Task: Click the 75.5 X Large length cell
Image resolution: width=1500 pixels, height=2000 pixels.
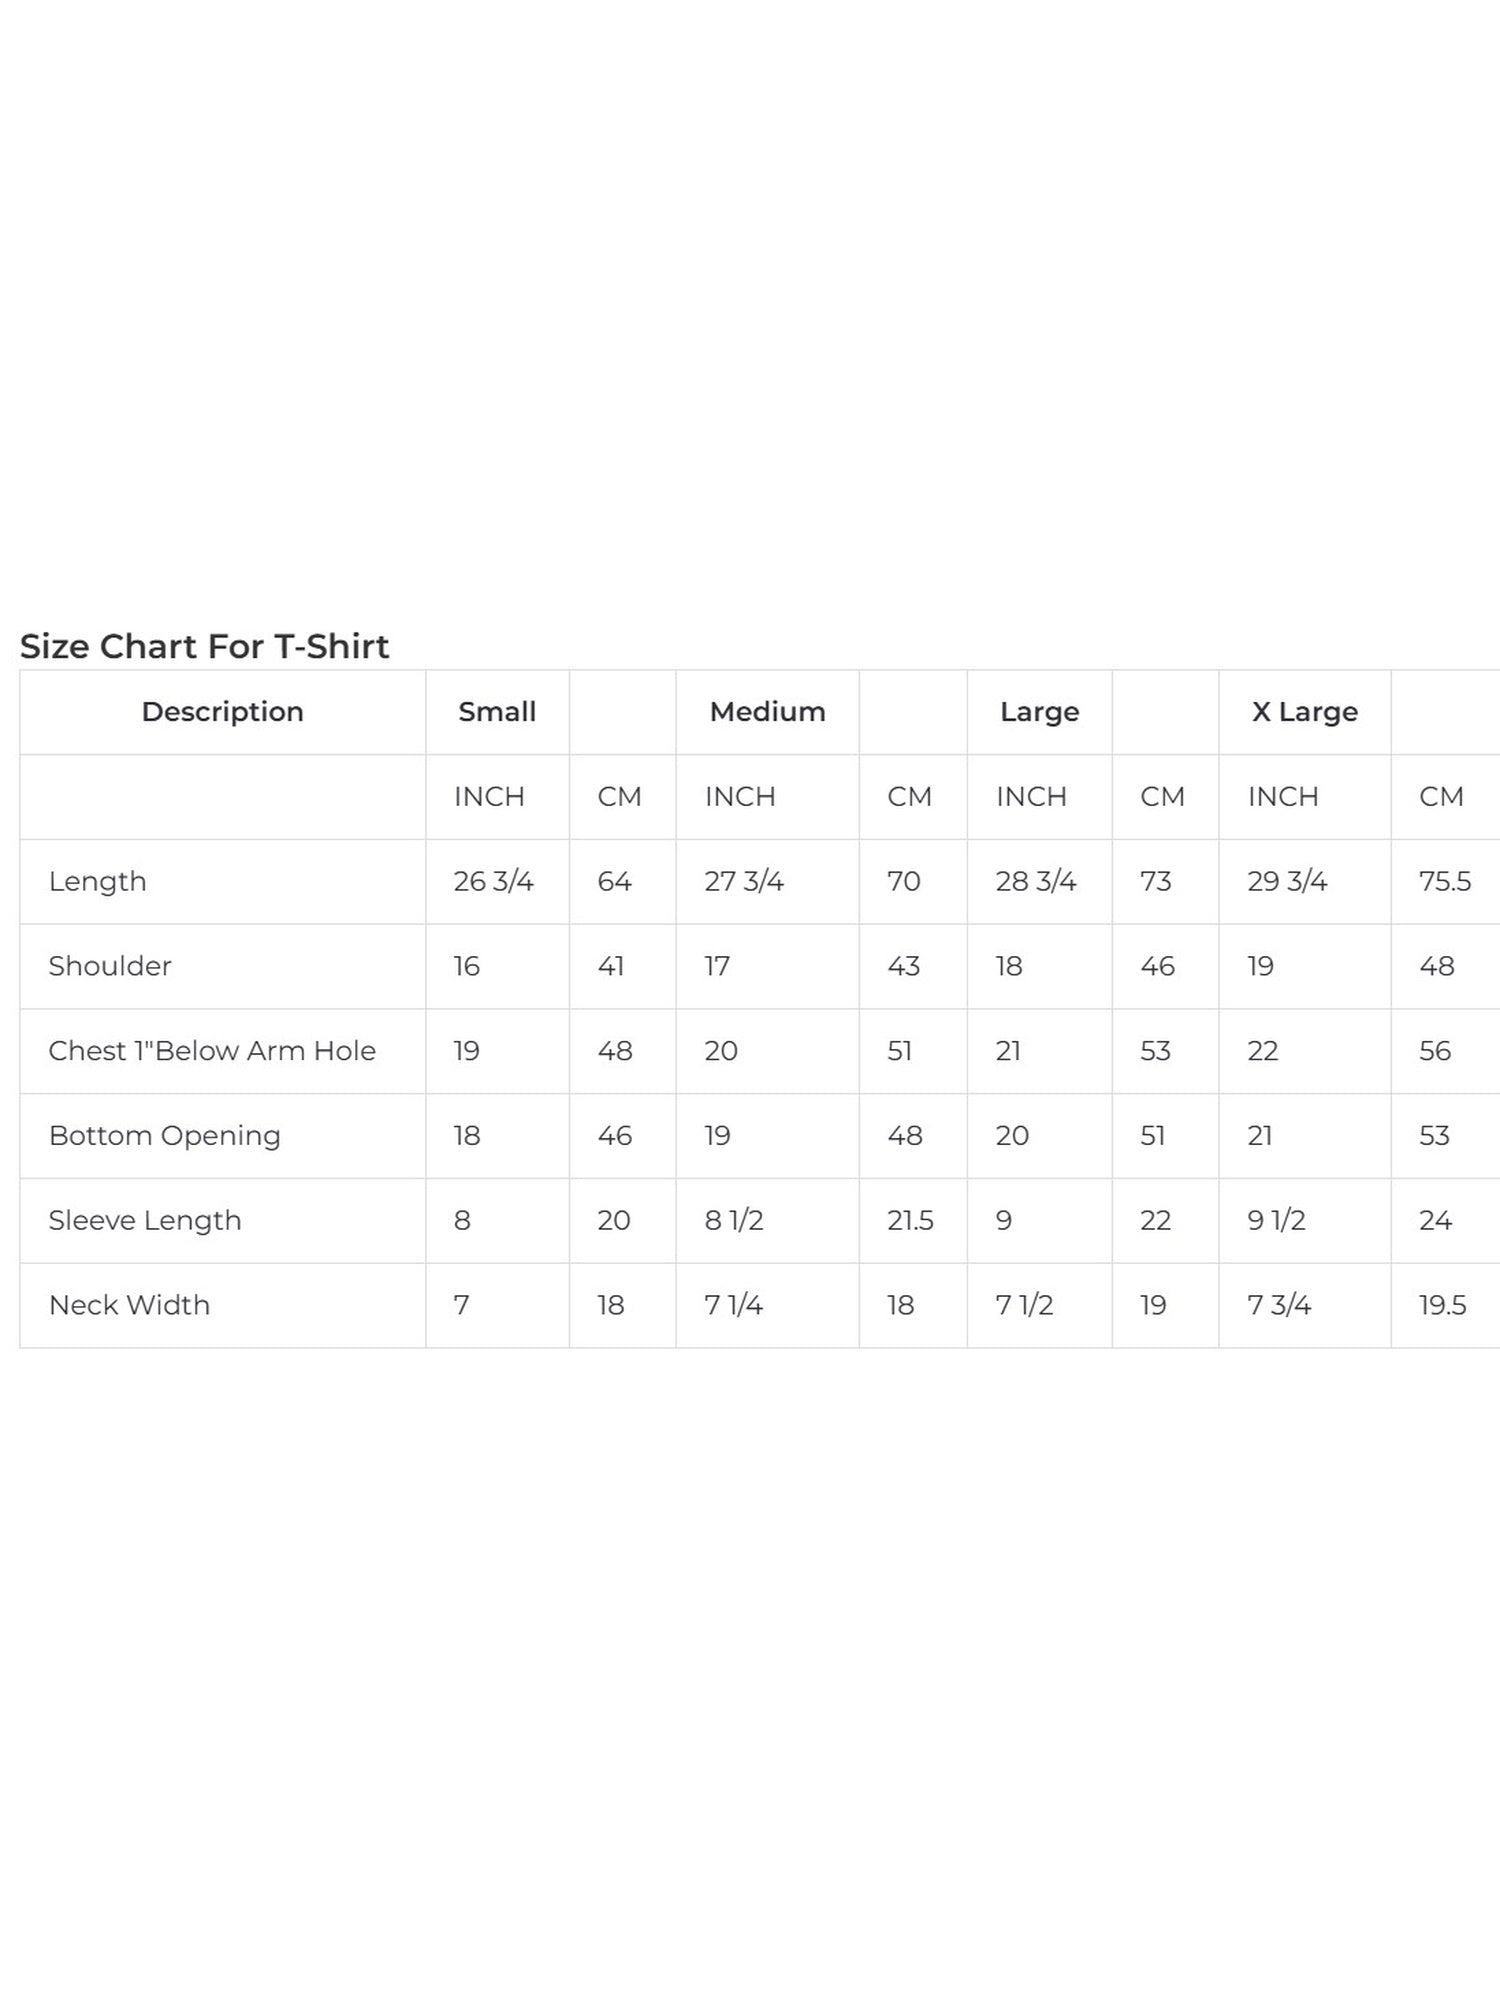Action: pyautogui.click(x=1444, y=881)
